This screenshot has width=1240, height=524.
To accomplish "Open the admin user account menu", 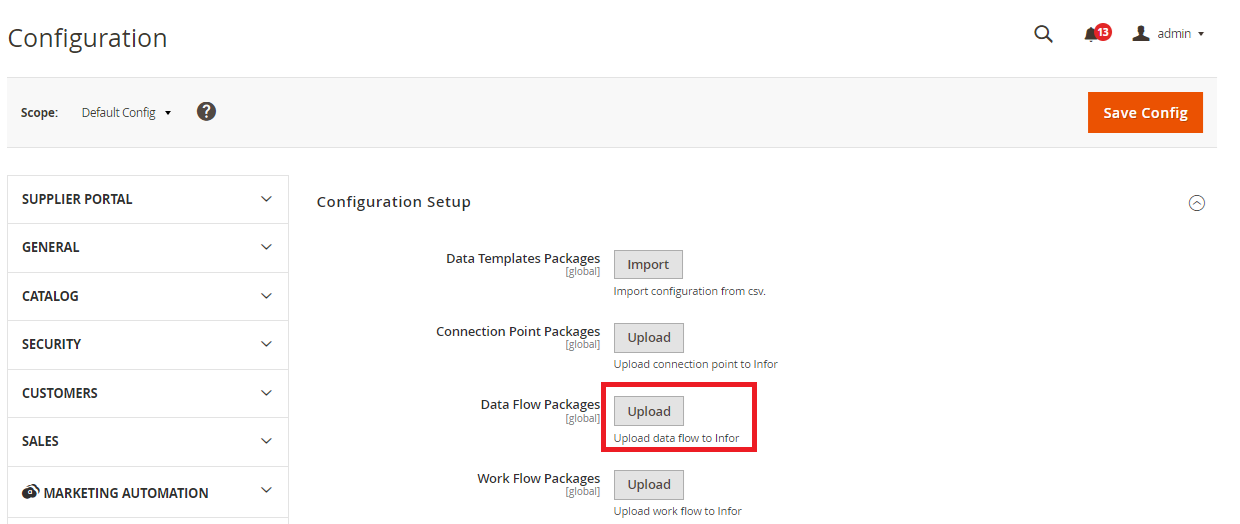I will tap(1168, 34).
